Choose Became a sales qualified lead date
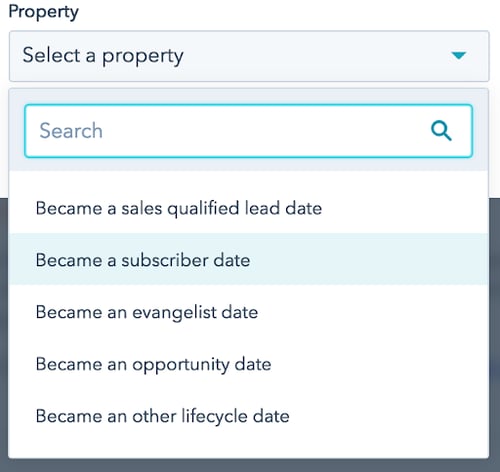The width and height of the screenshot is (500, 472). [248, 208]
